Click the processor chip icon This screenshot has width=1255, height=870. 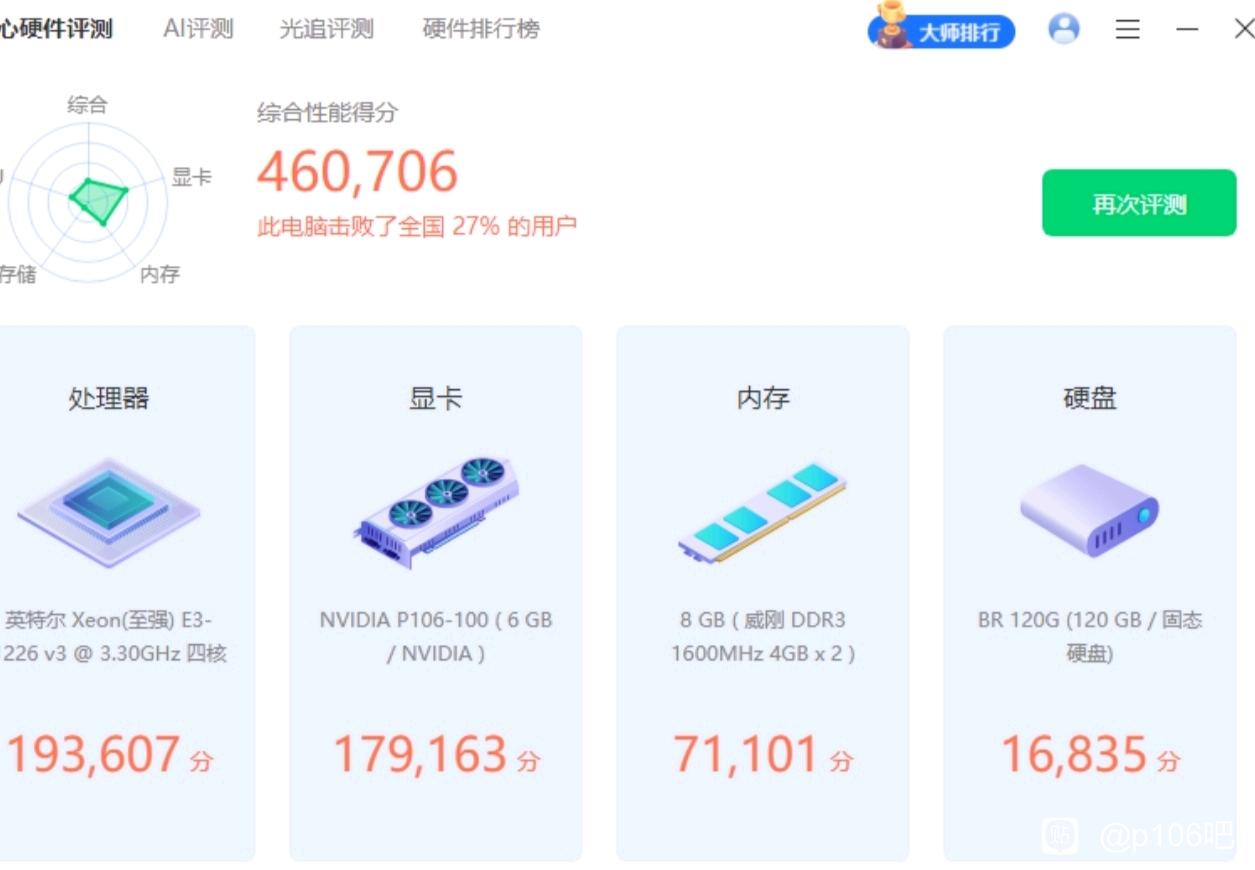[108, 513]
